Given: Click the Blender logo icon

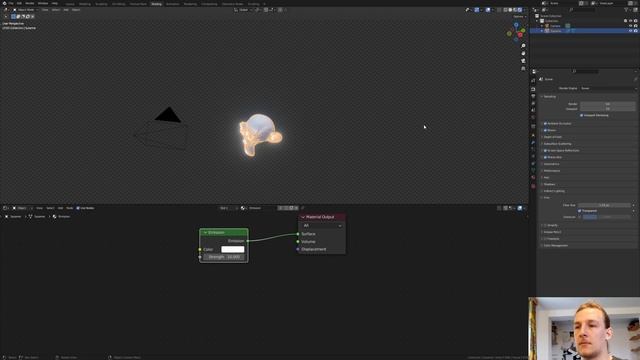Looking at the screenshot, I should (x=4, y=3).
